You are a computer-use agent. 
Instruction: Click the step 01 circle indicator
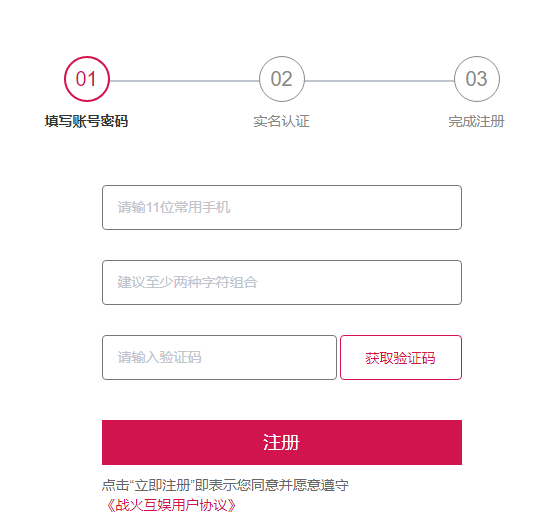(87, 79)
